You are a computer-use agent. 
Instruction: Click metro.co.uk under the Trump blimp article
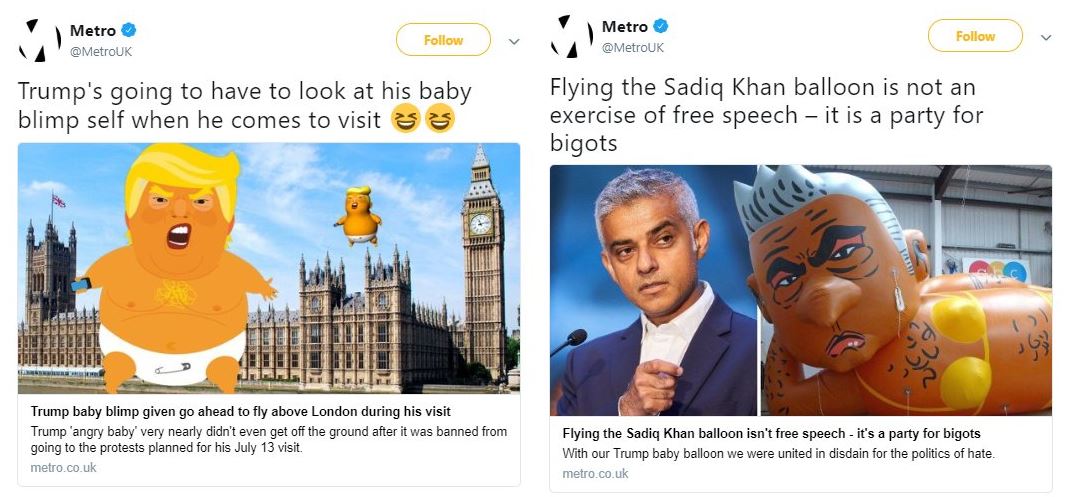tap(63, 467)
